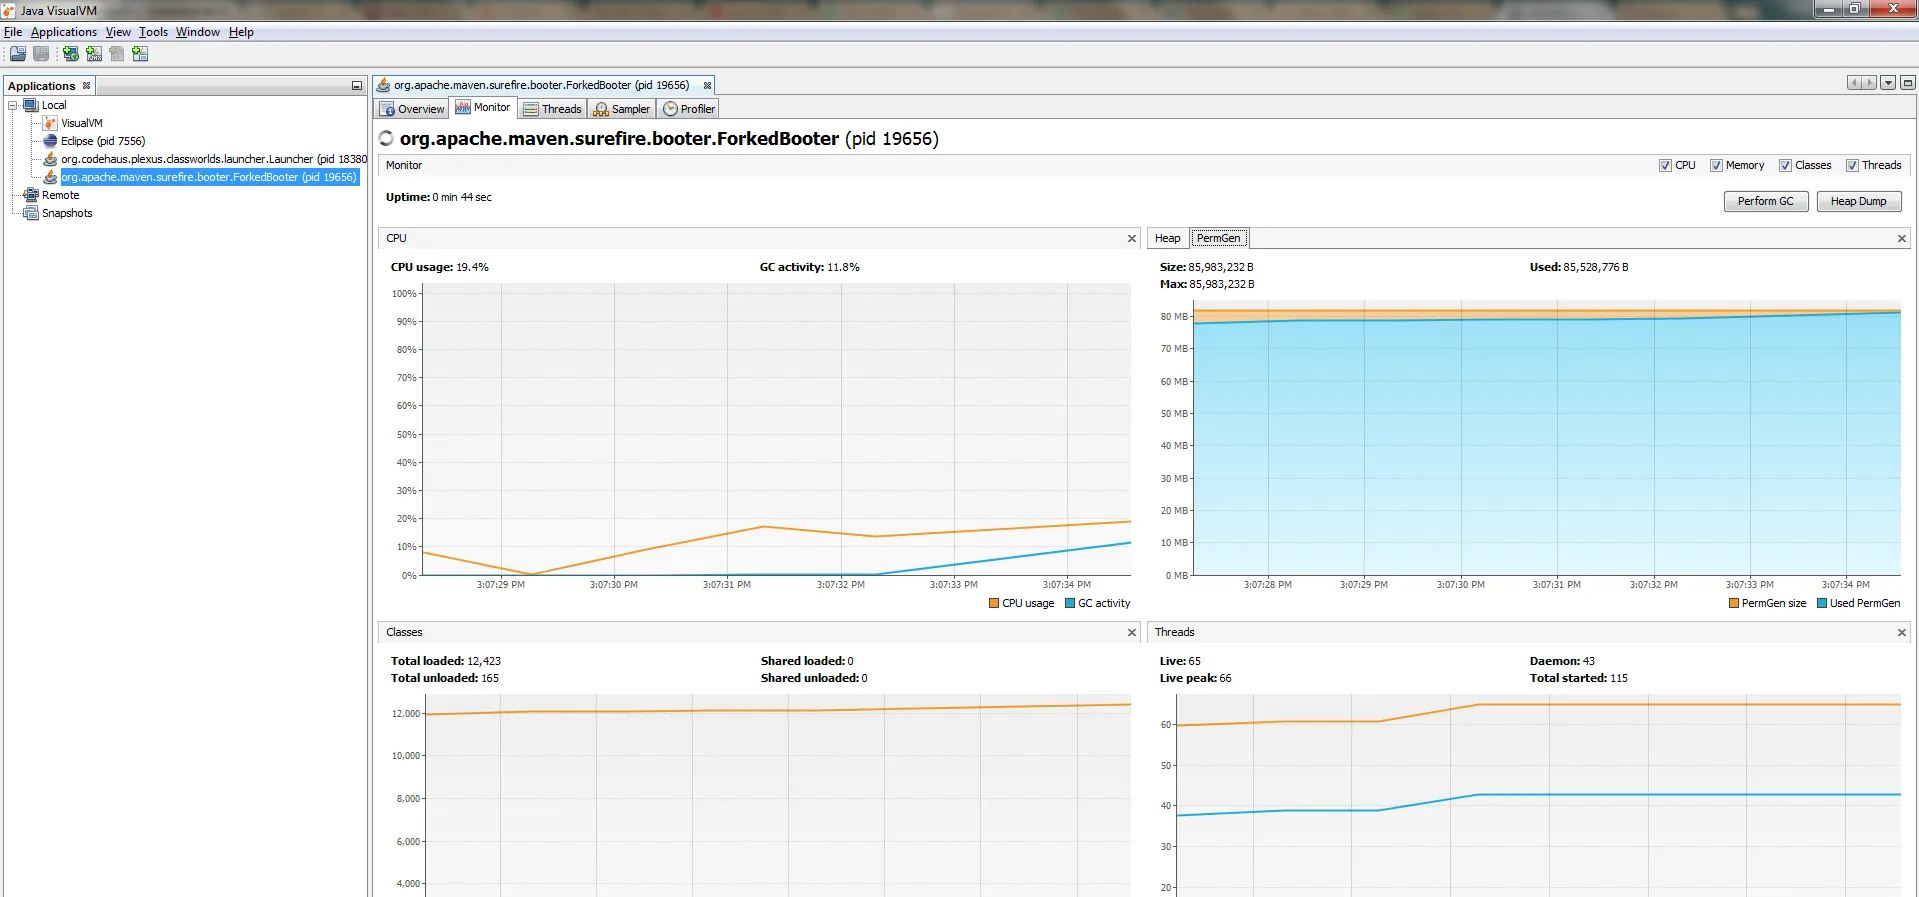The width and height of the screenshot is (1919, 897).
Task: Select the Snapshots tree item label
Action: pos(67,214)
